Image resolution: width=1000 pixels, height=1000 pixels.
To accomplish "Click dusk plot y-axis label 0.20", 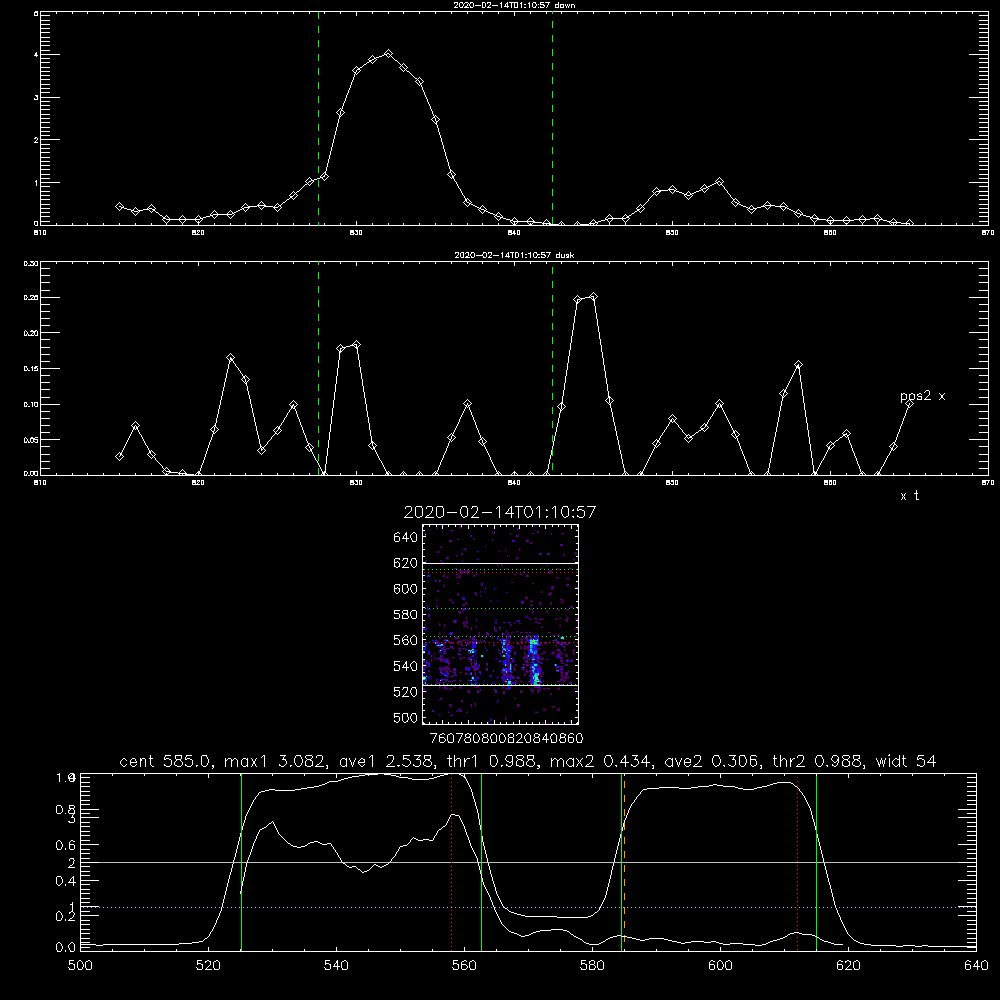I will click(x=31, y=333).
